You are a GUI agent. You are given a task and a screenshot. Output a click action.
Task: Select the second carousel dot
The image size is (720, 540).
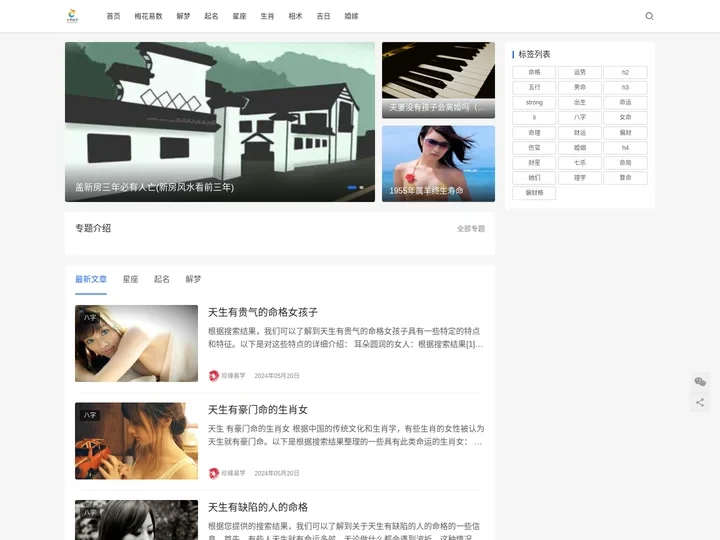click(x=361, y=187)
